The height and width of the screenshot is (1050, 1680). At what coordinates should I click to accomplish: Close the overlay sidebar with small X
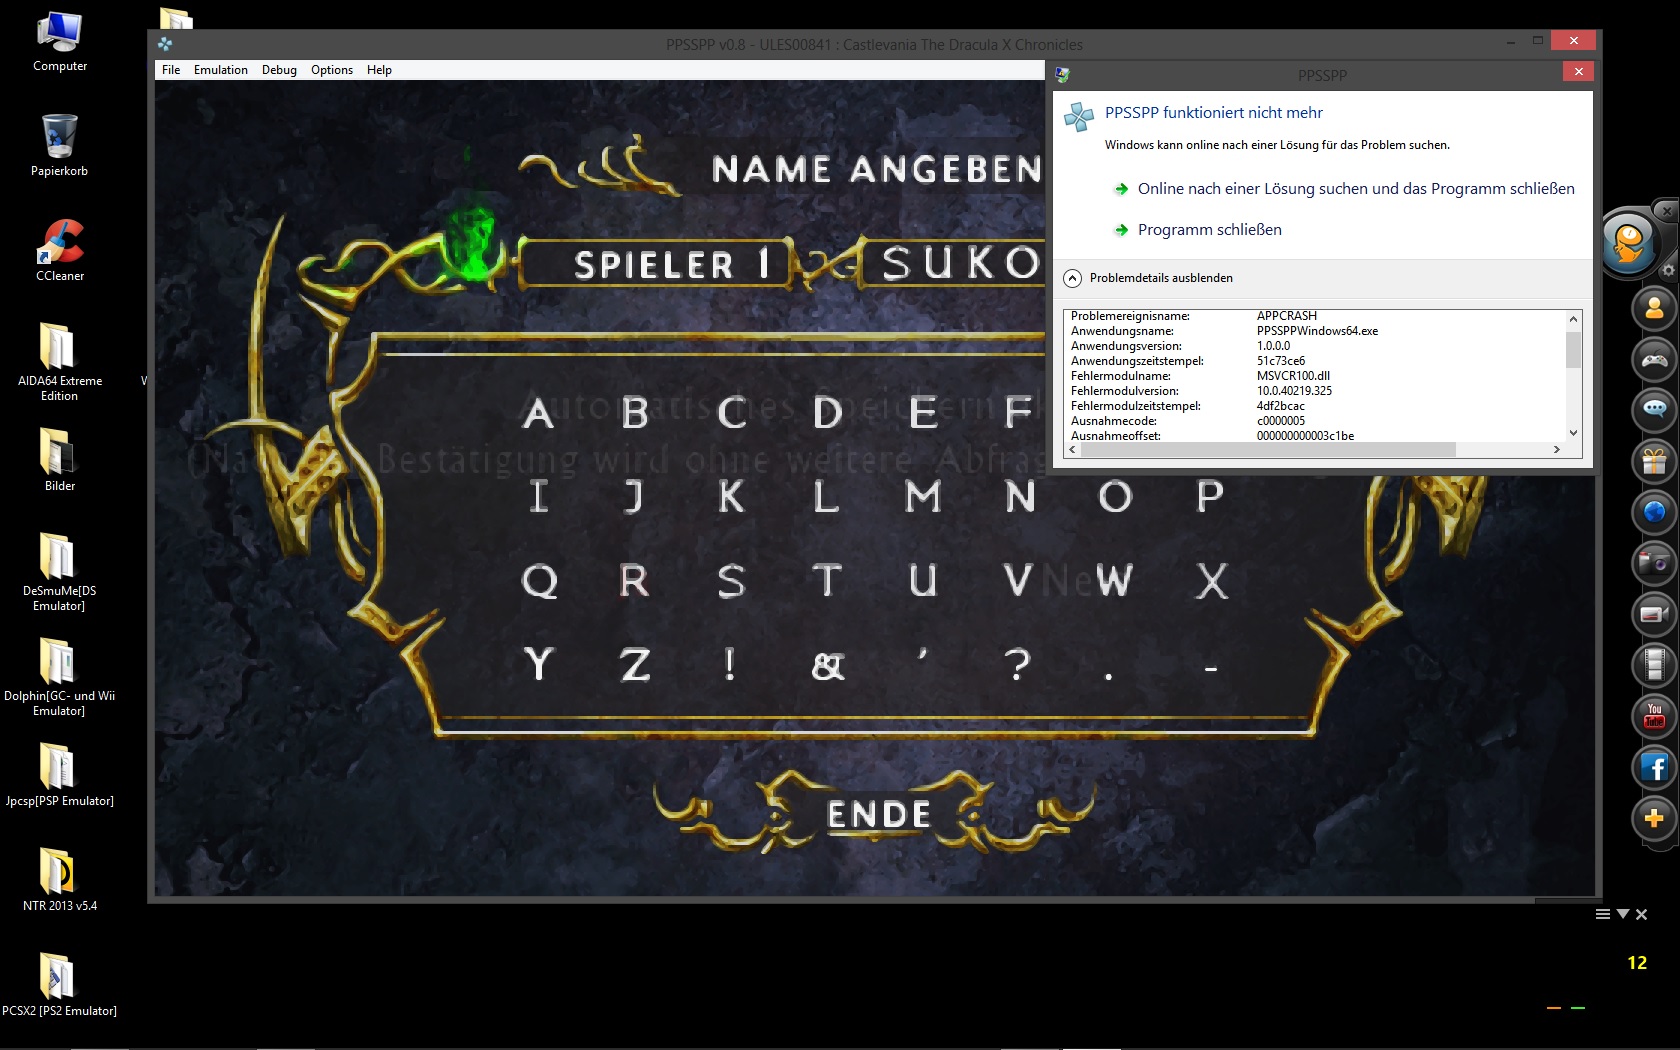click(1666, 211)
